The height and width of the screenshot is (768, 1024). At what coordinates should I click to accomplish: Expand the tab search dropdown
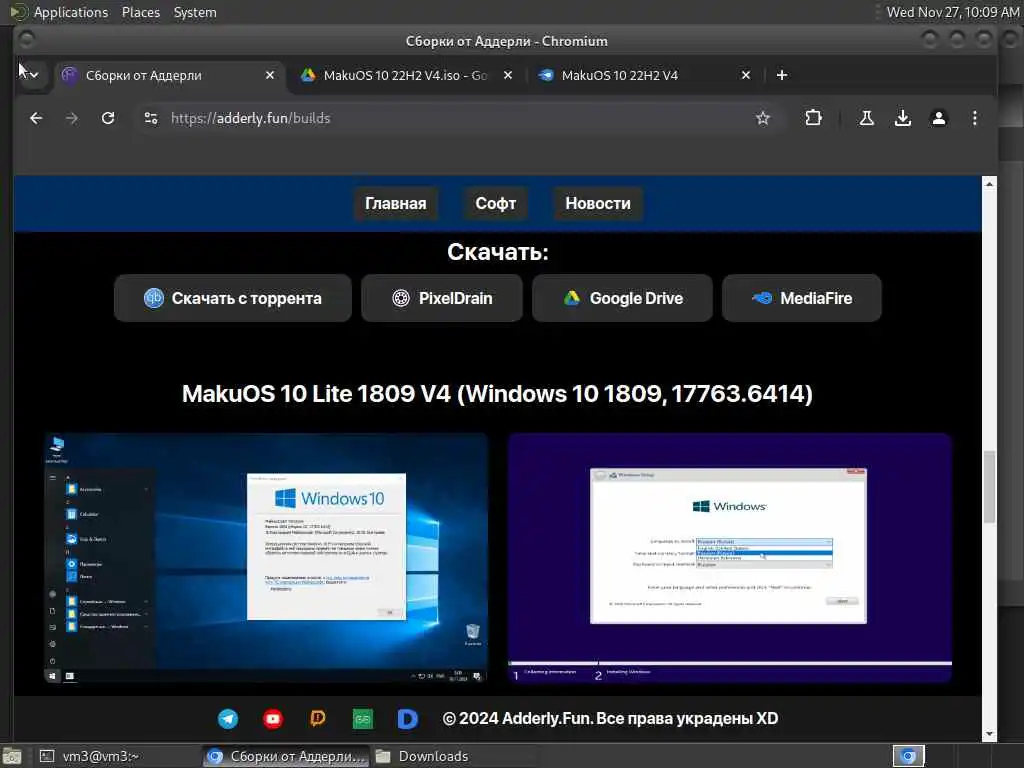(33, 75)
